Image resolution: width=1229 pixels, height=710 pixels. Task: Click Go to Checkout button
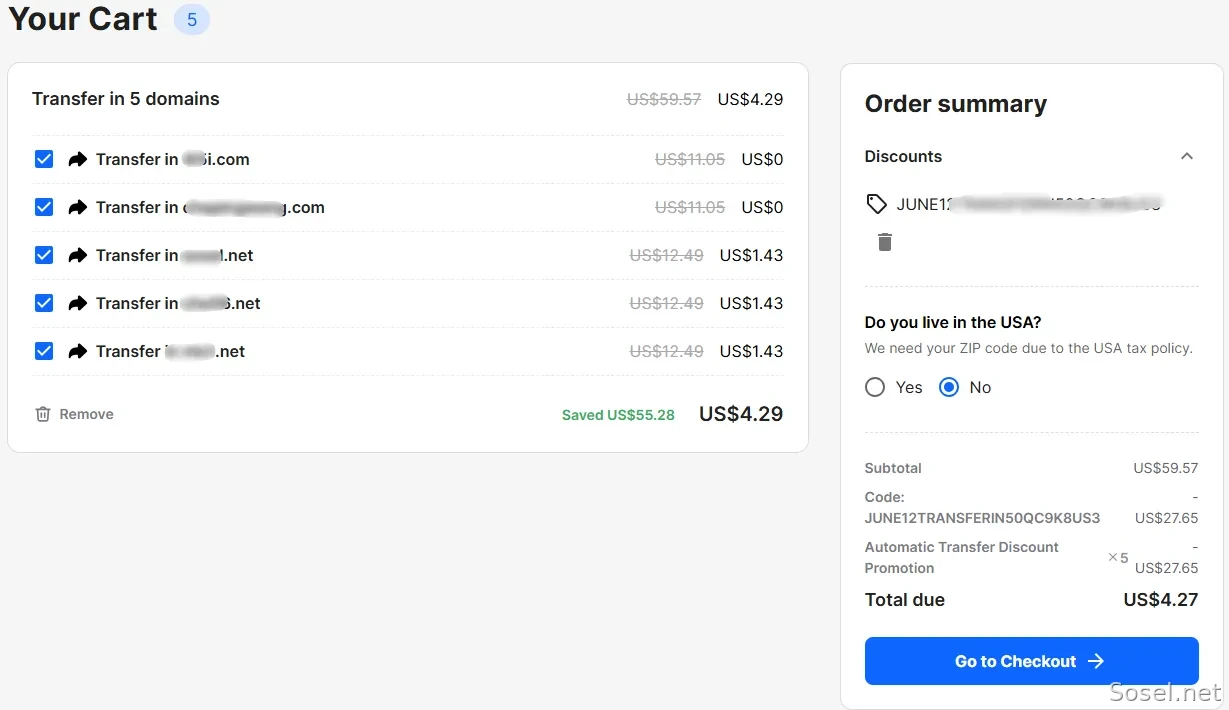(1031, 661)
